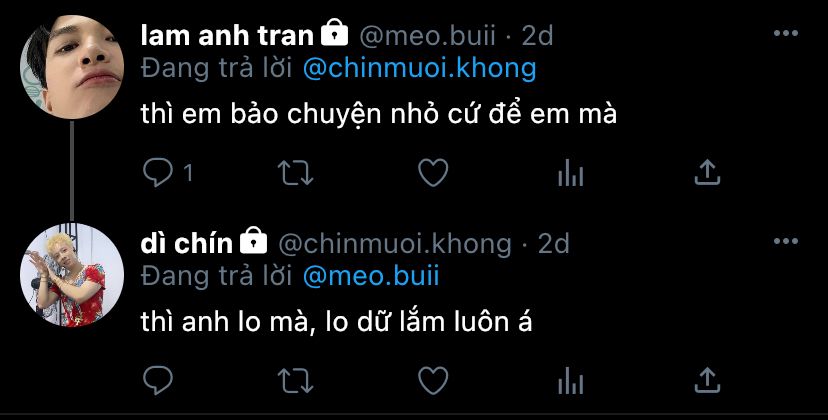This screenshot has height=420, width=828.
Task: Open more options on lam anh tran's tweet
Action: pyautogui.click(x=786, y=33)
